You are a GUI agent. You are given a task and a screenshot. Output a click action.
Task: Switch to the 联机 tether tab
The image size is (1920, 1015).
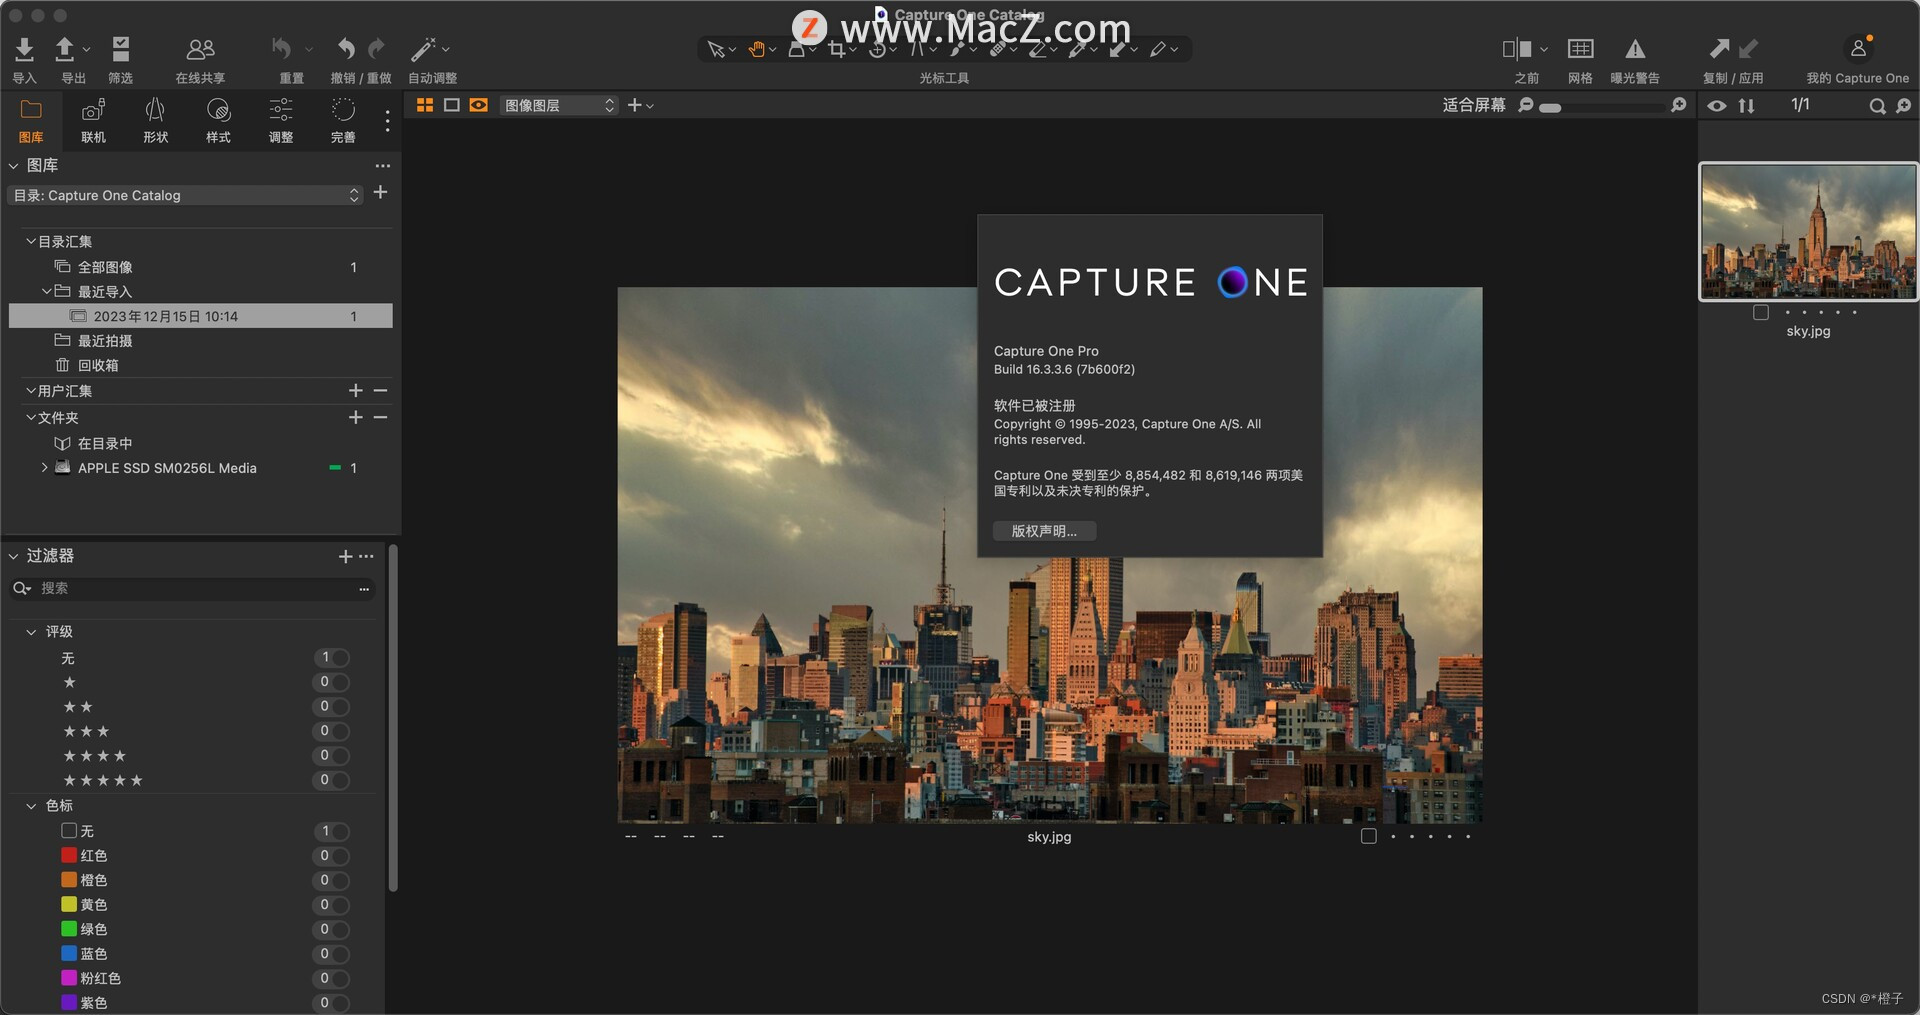[x=93, y=120]
